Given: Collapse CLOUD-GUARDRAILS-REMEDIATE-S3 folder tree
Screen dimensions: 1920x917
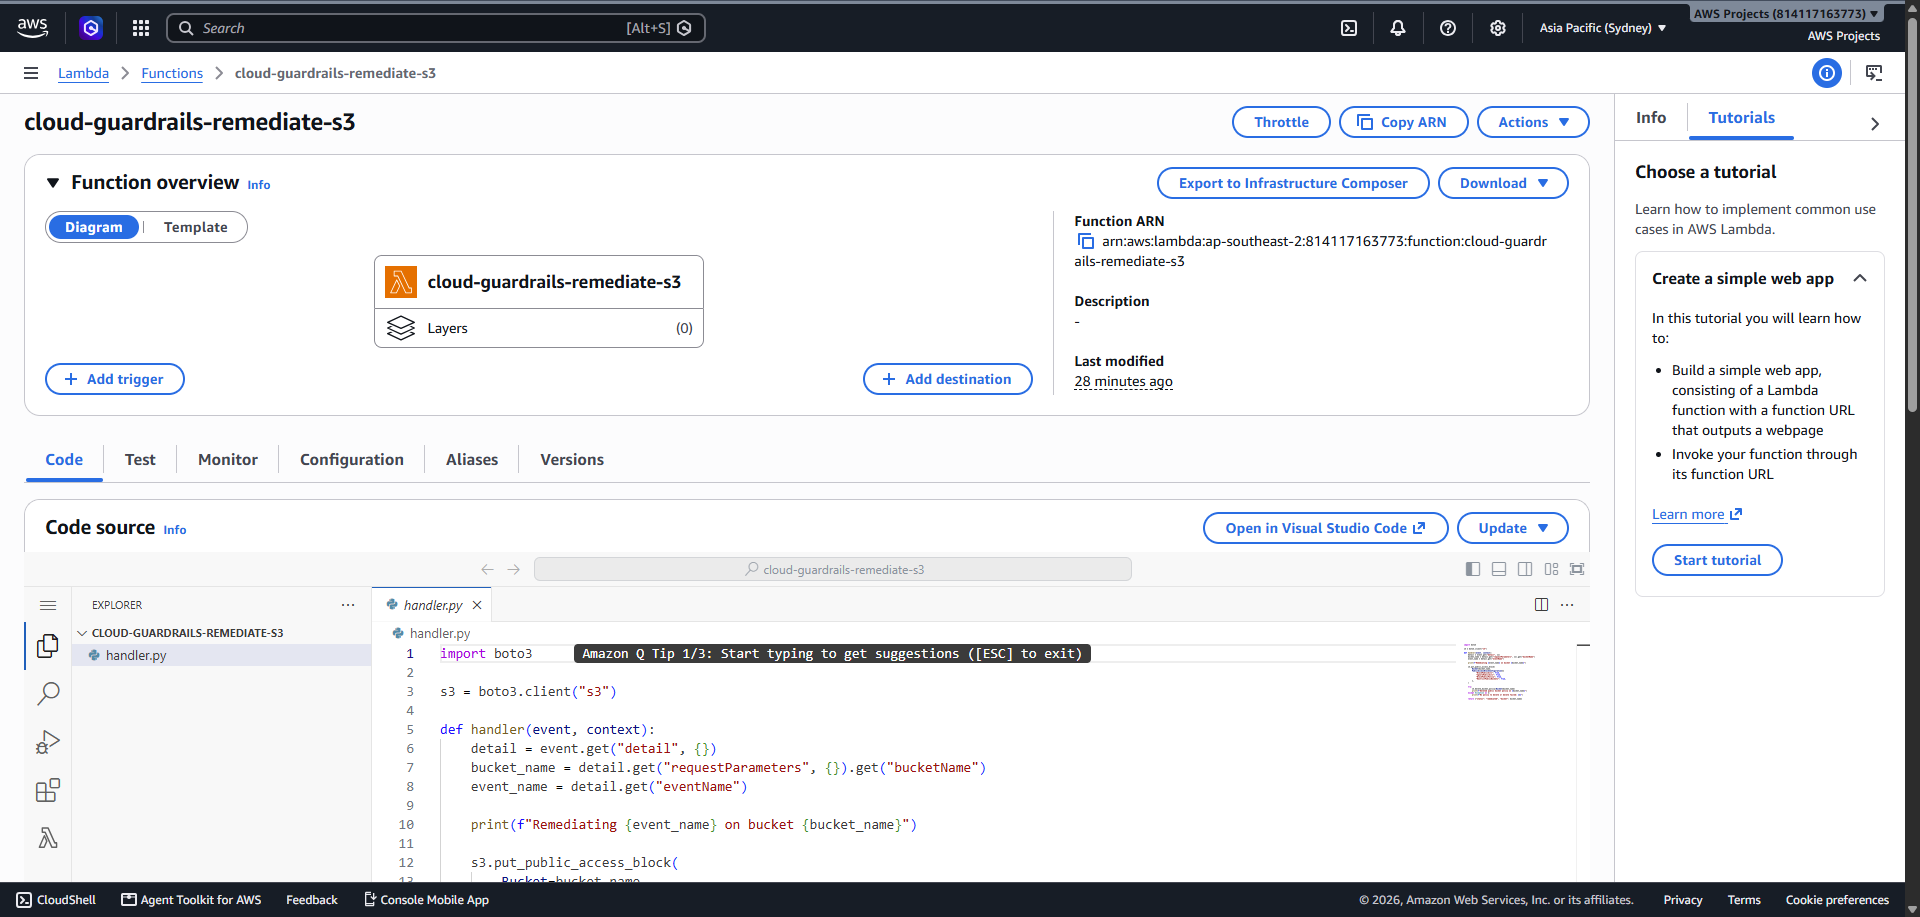Looking at the screenshot, I should (x=82, y=633).
